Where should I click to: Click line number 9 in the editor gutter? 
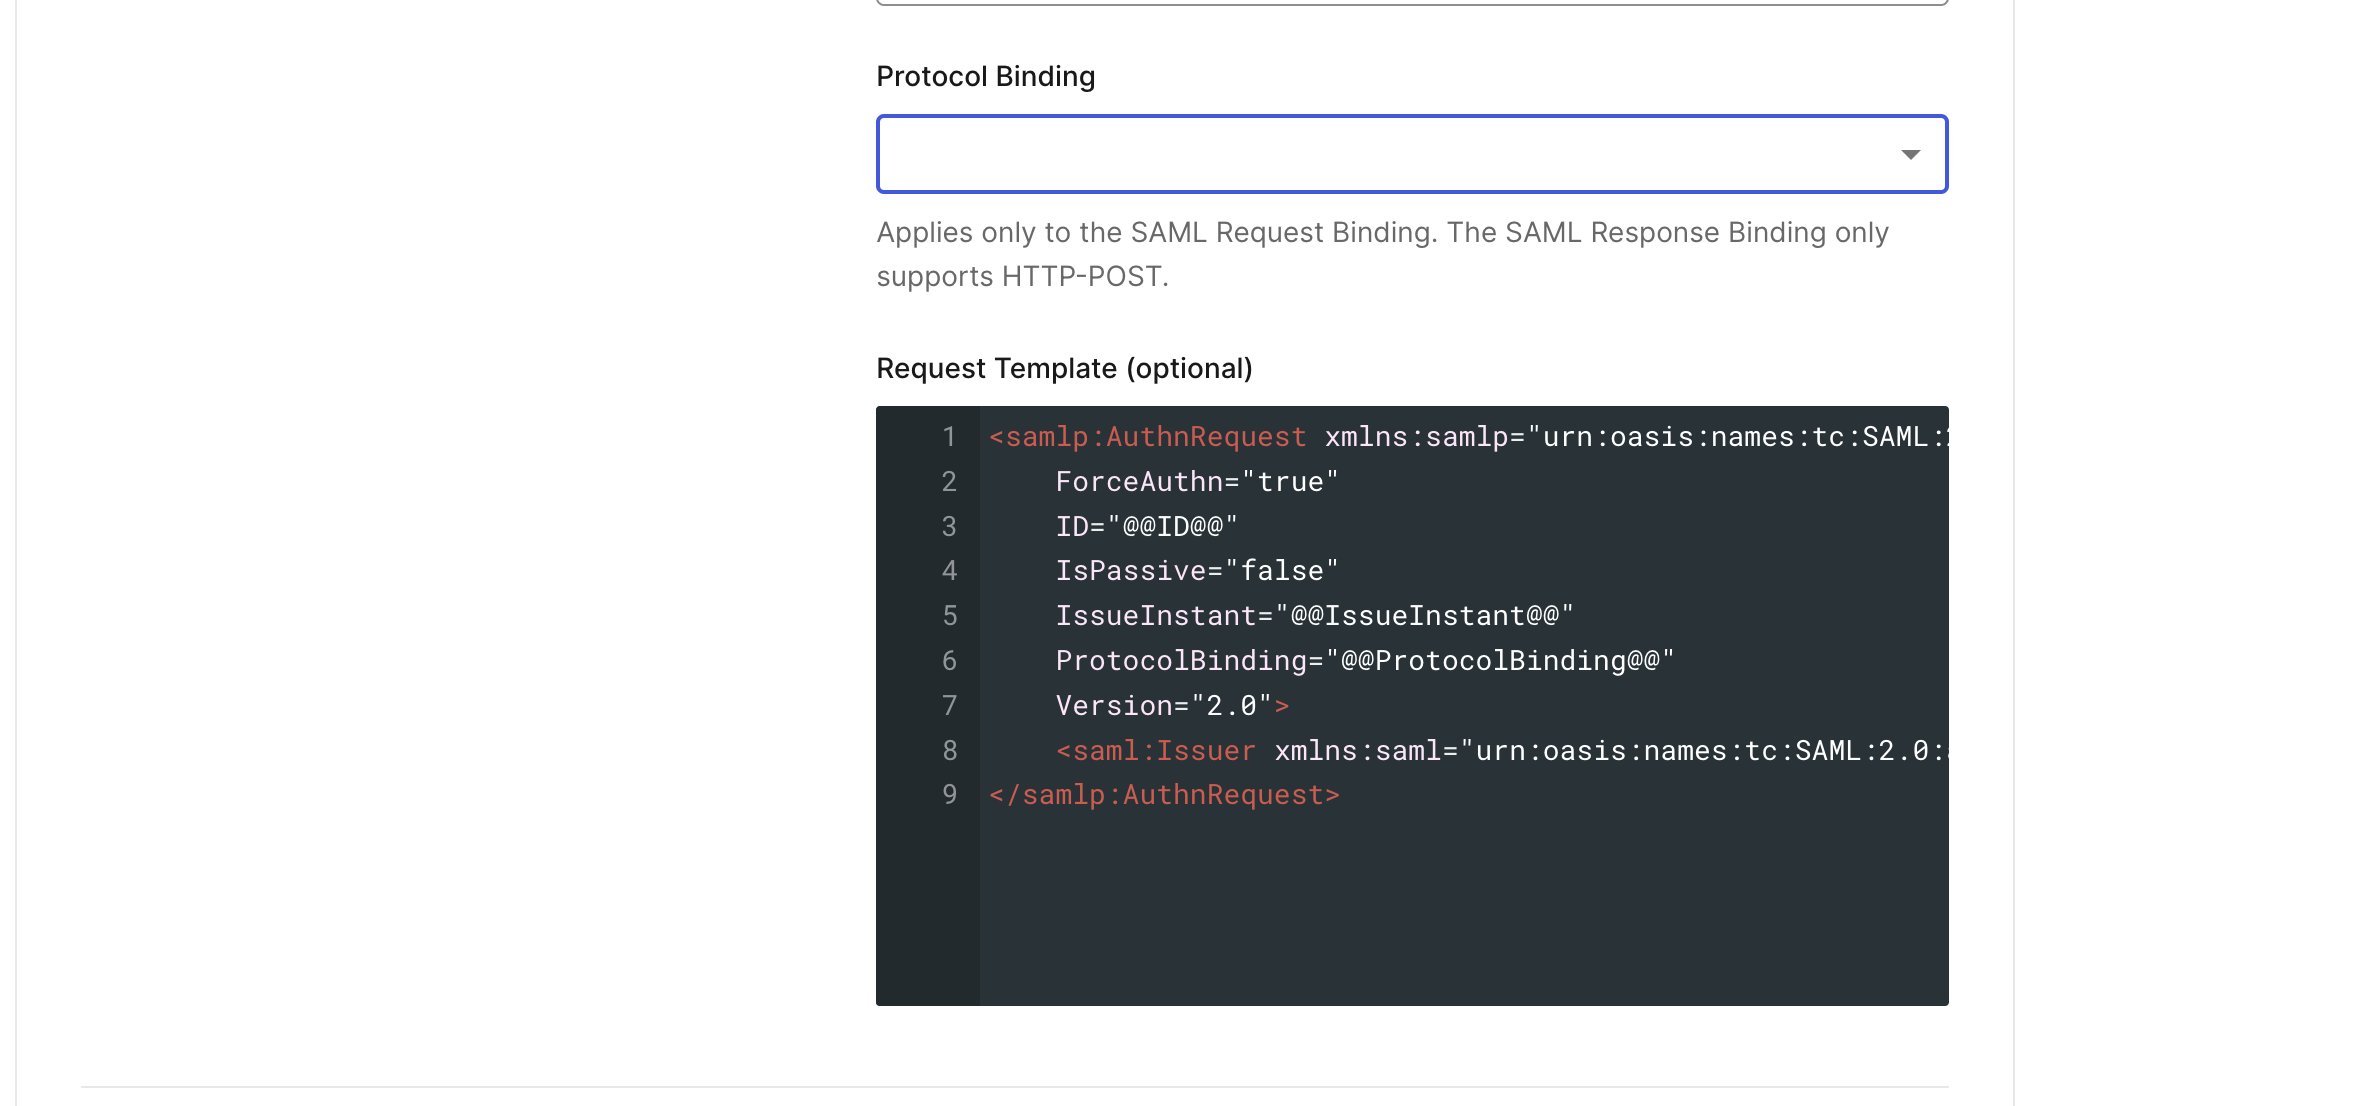pyautogui.click(x=948, y=794)
